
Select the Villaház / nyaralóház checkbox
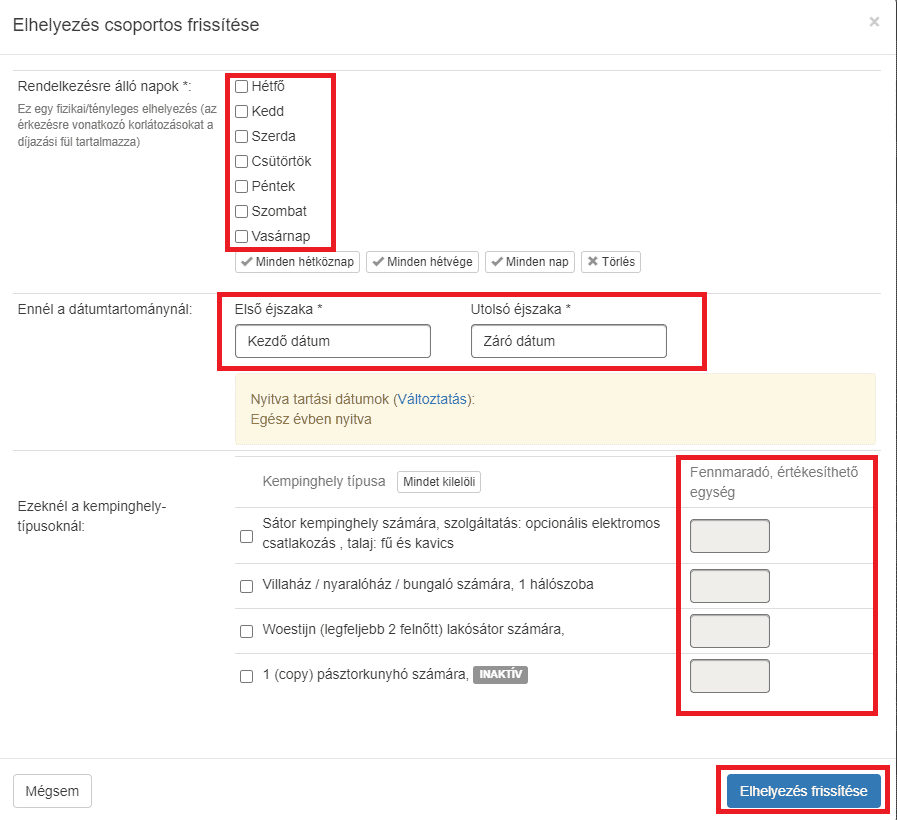click(247, 587)
